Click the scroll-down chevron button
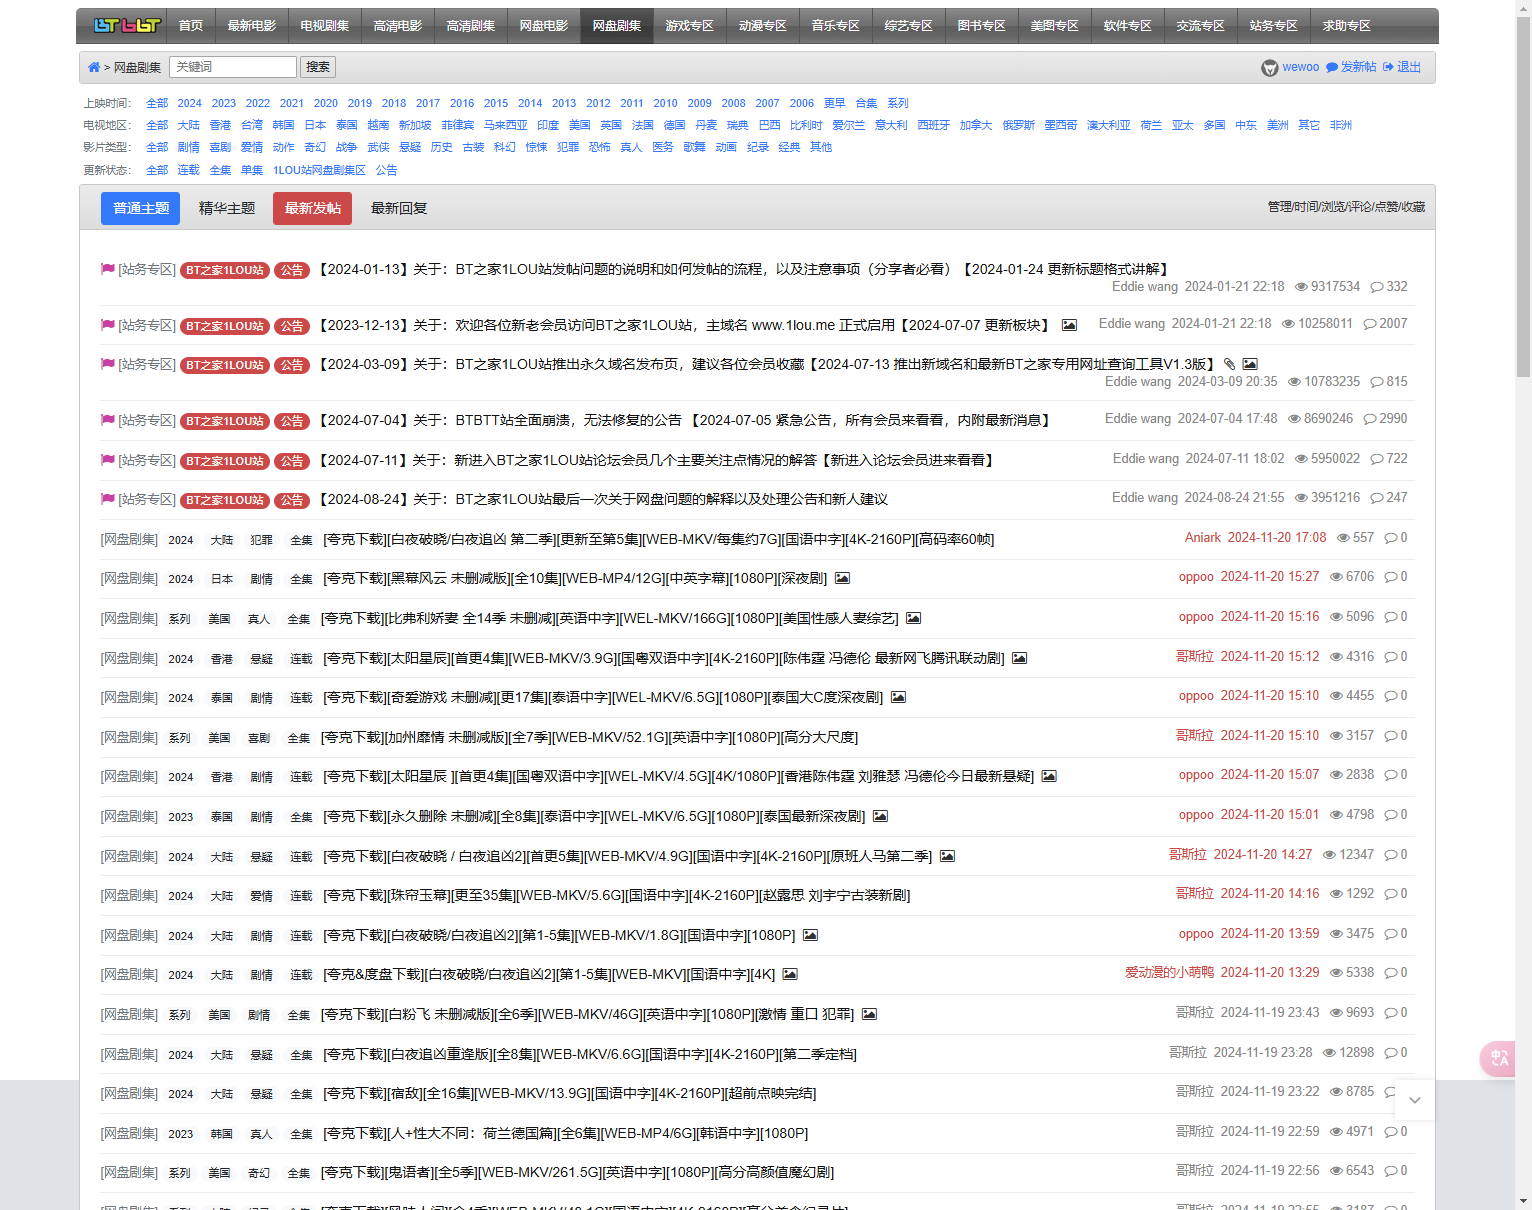1532x1210 pixels. pyautogui.click(x=1415, y=1100)
